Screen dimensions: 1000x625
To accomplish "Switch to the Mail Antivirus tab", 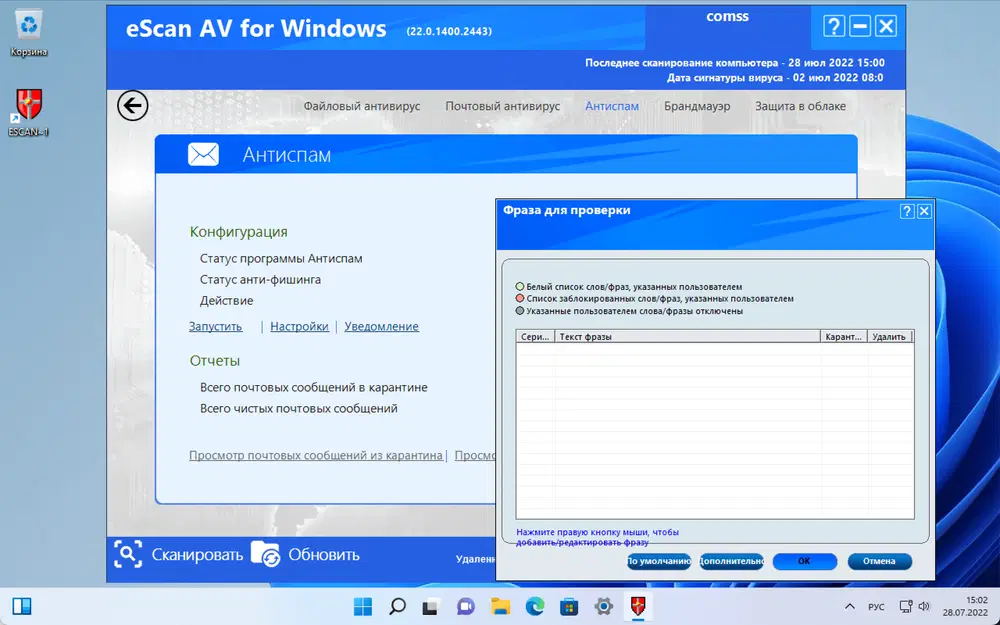I will point(503,106).
